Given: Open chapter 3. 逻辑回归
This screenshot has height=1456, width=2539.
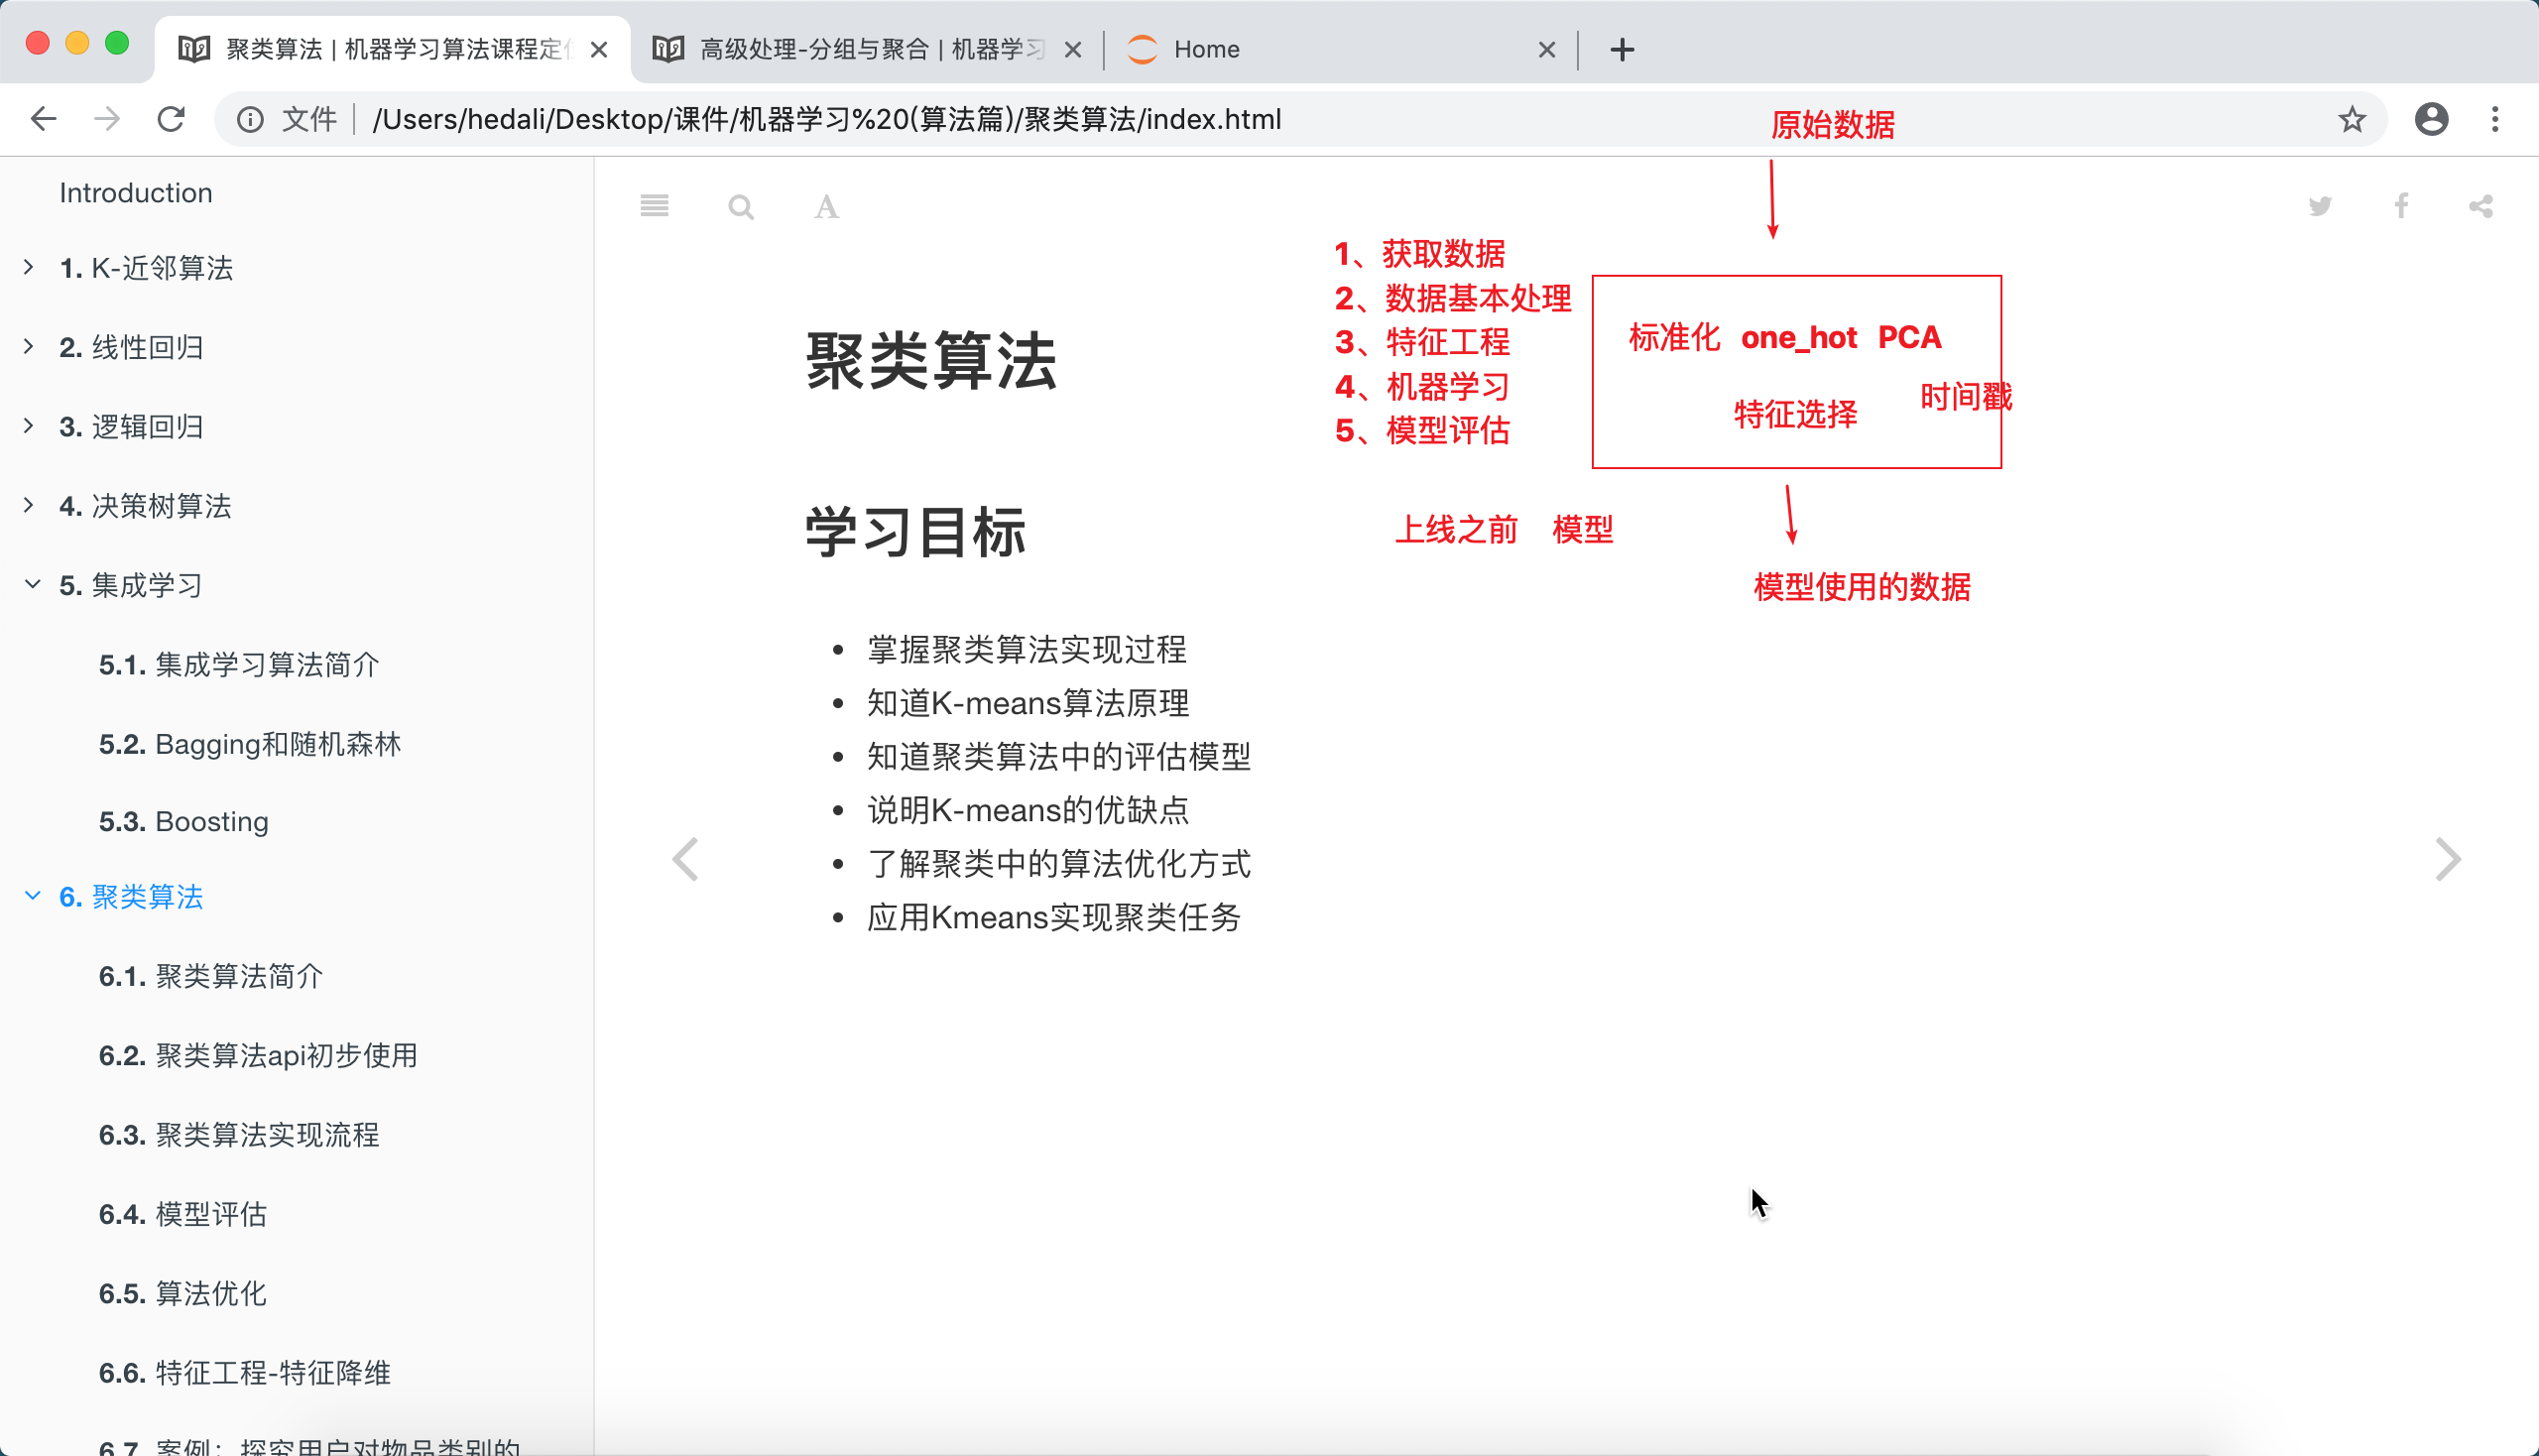Looking at the screenshot, I should coord(131,427).
